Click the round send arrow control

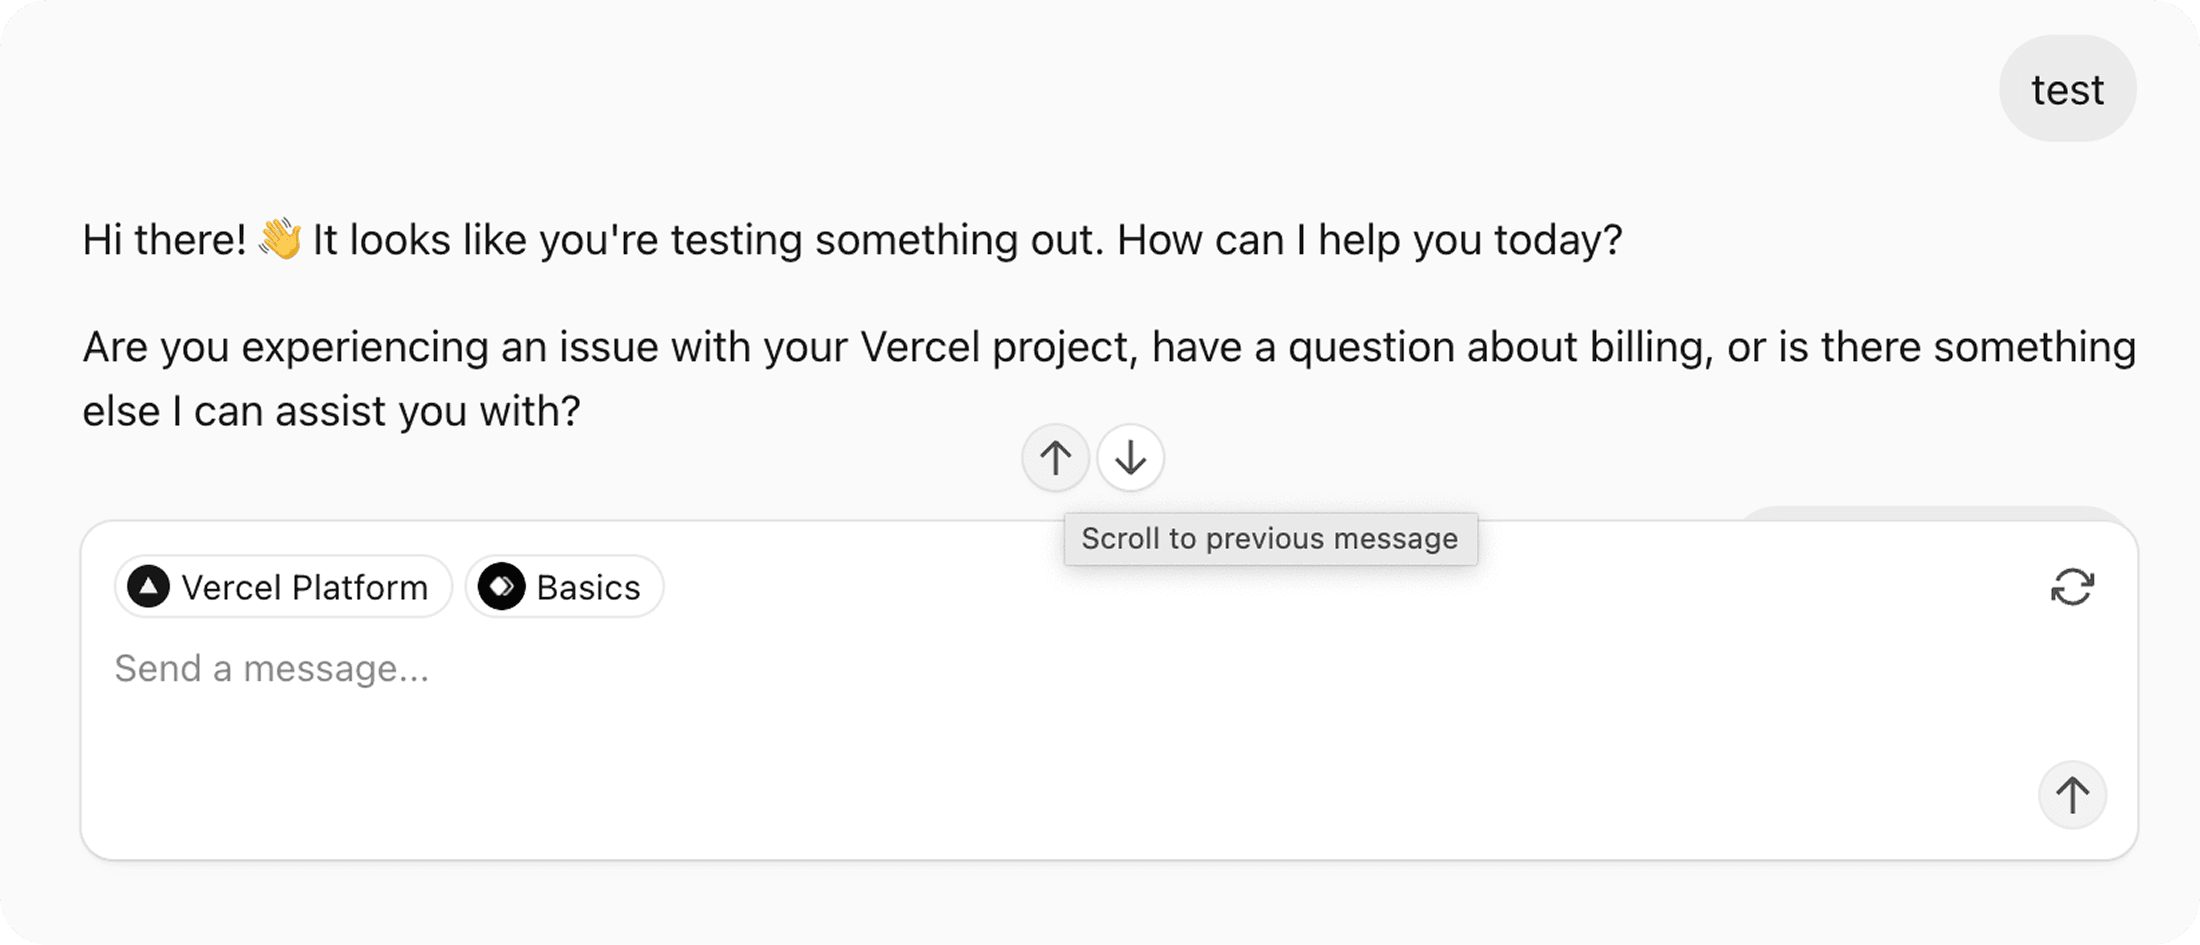(2072, 795)
